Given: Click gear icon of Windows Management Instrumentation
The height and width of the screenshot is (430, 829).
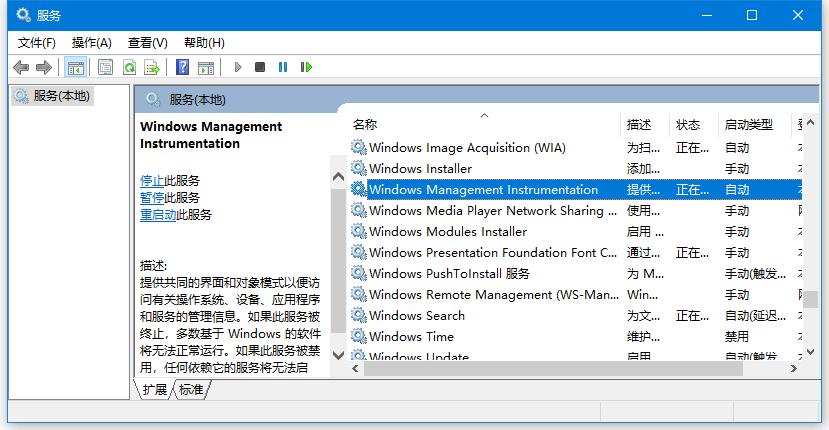Looking at the screenshot, I should pyautogui.click(x=358, y=189).
